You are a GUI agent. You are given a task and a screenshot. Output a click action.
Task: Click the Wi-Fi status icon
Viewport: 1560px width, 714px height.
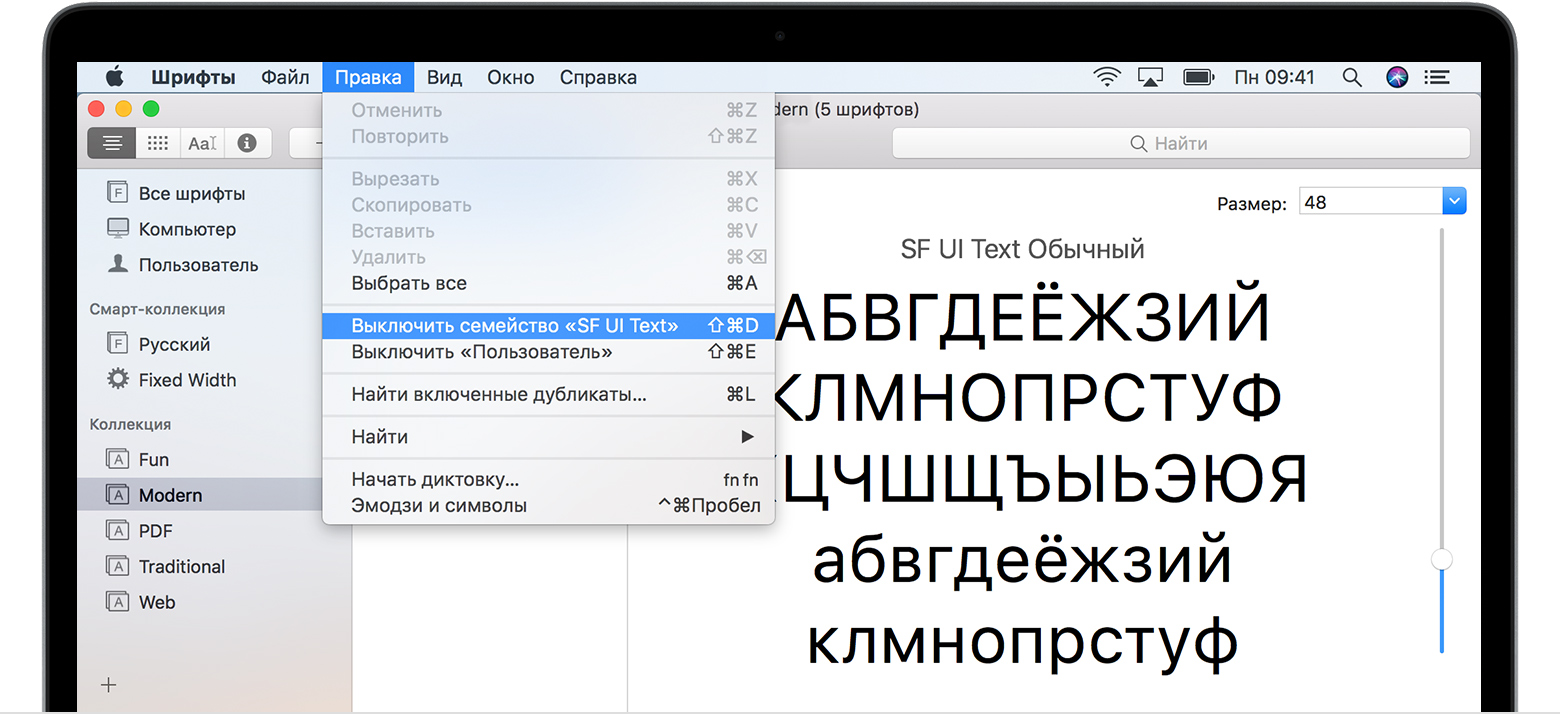coord(1107,77)
